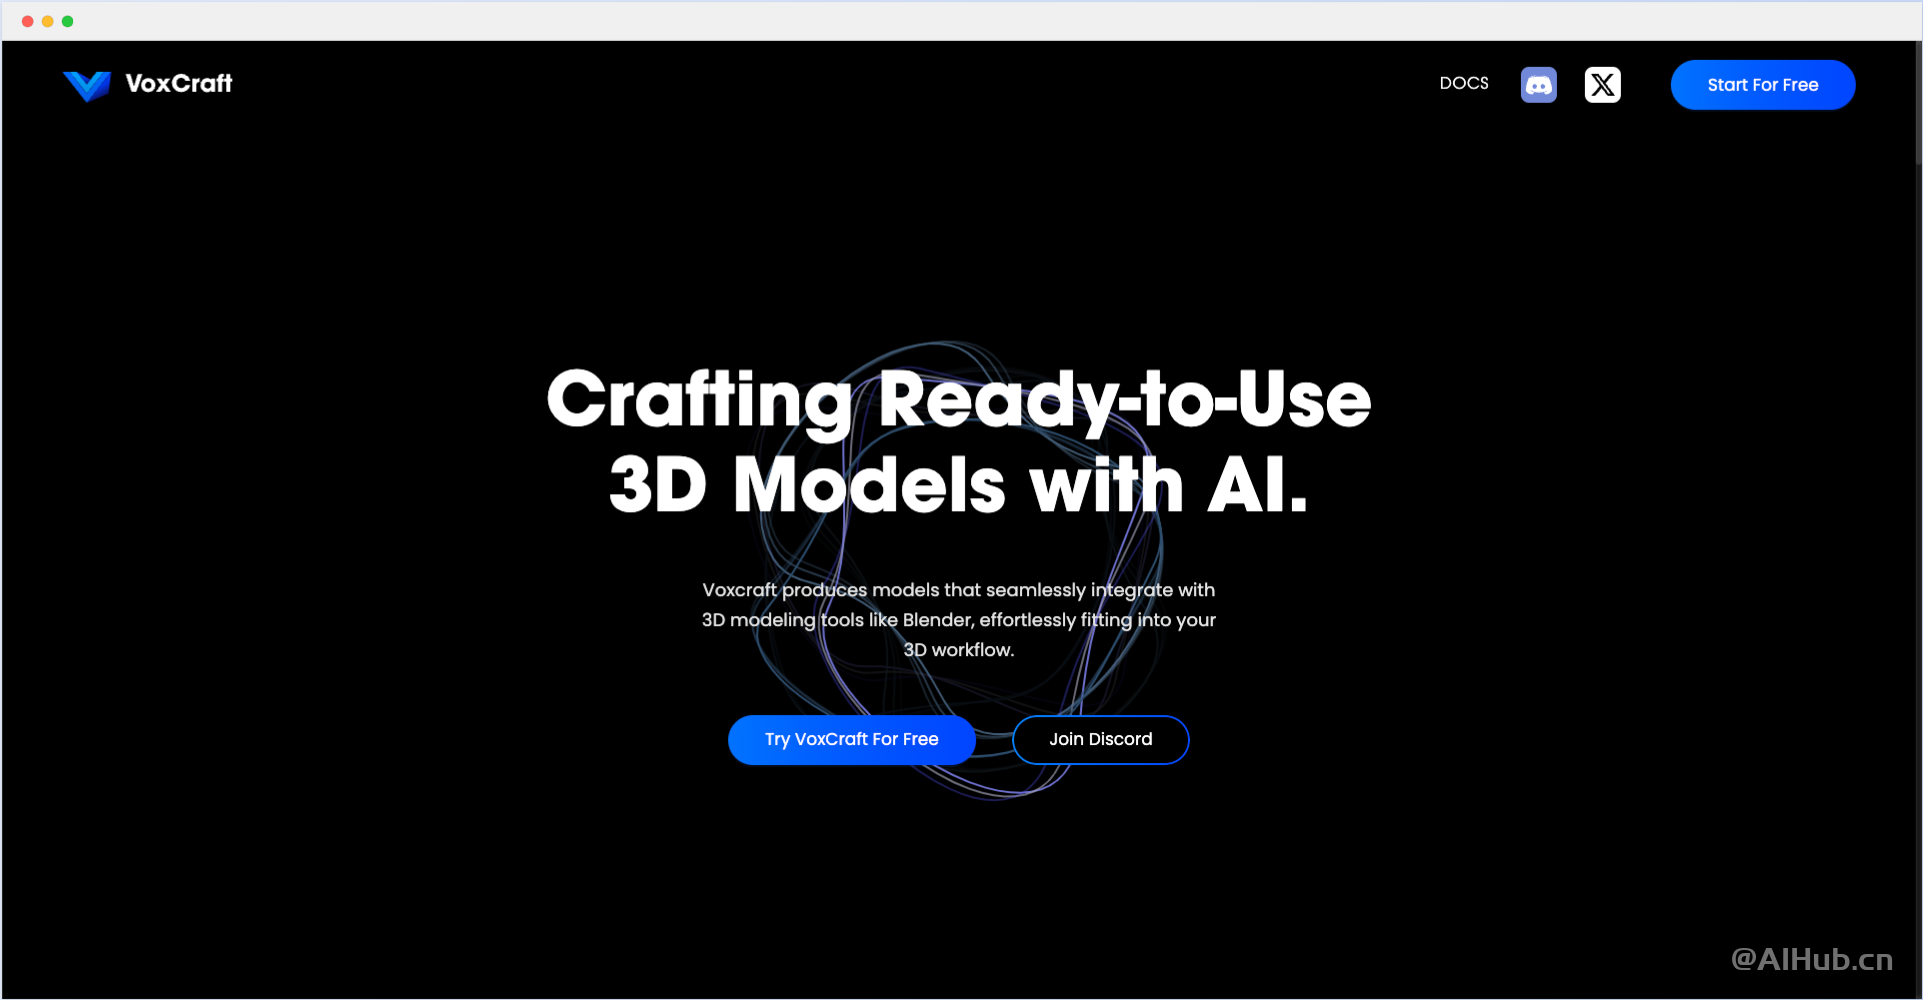The height and width of the screenshot is (1000, 1923).
Task: Click the VoxCraft brand name text
Action: (179, 84)
